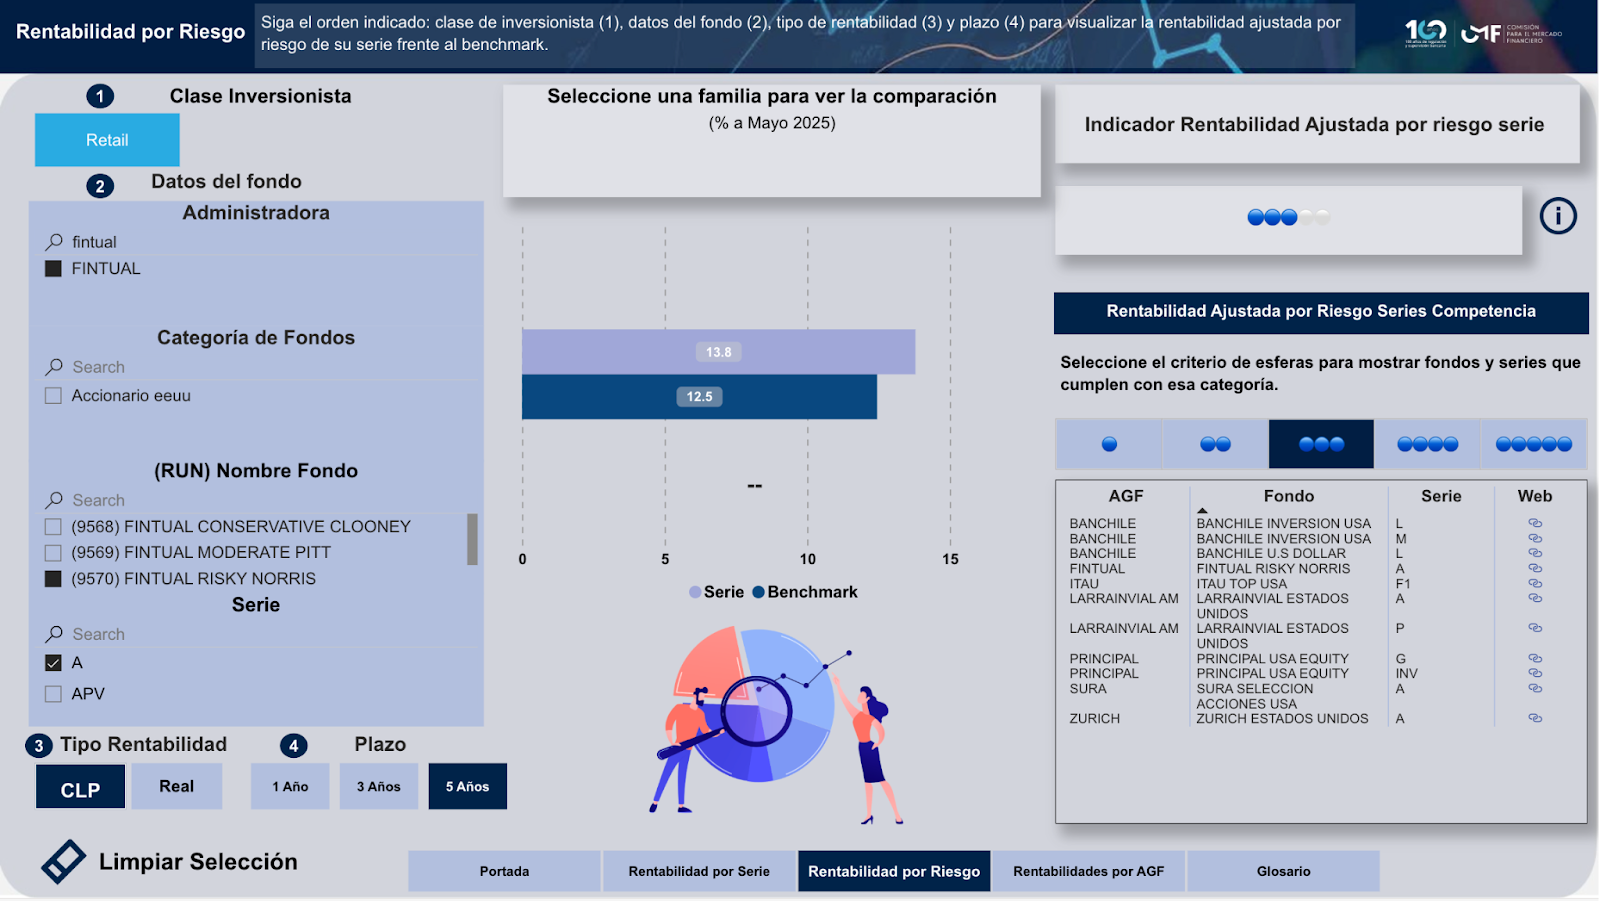Open web link for BANCHILE U.S DOLLAR
This screenshot has width=1600, height=901.
[x=1535, y=553]
